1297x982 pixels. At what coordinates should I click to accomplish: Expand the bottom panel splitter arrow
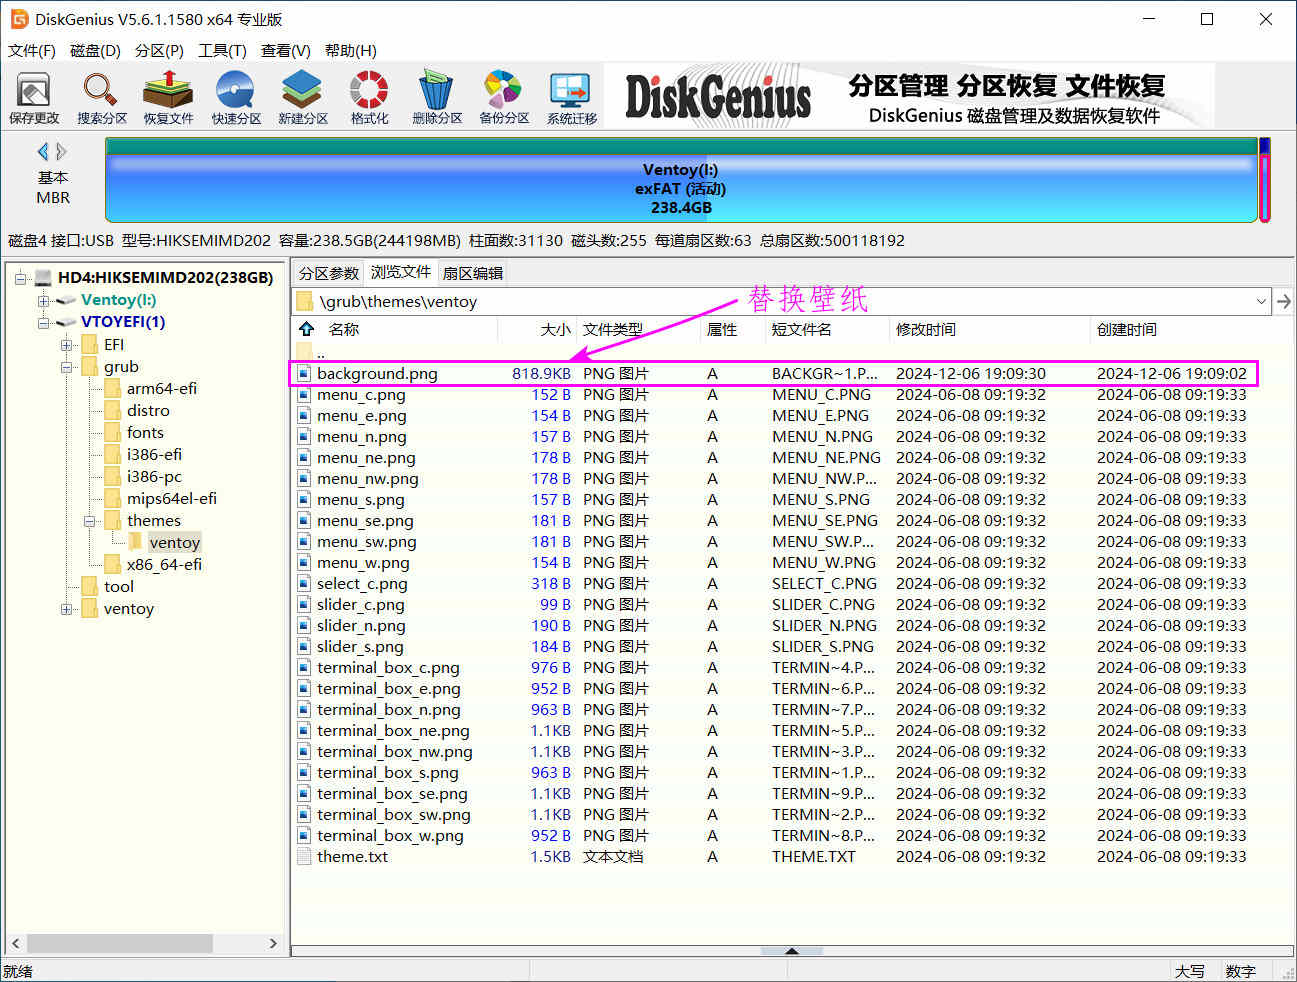tap(792, 951)
